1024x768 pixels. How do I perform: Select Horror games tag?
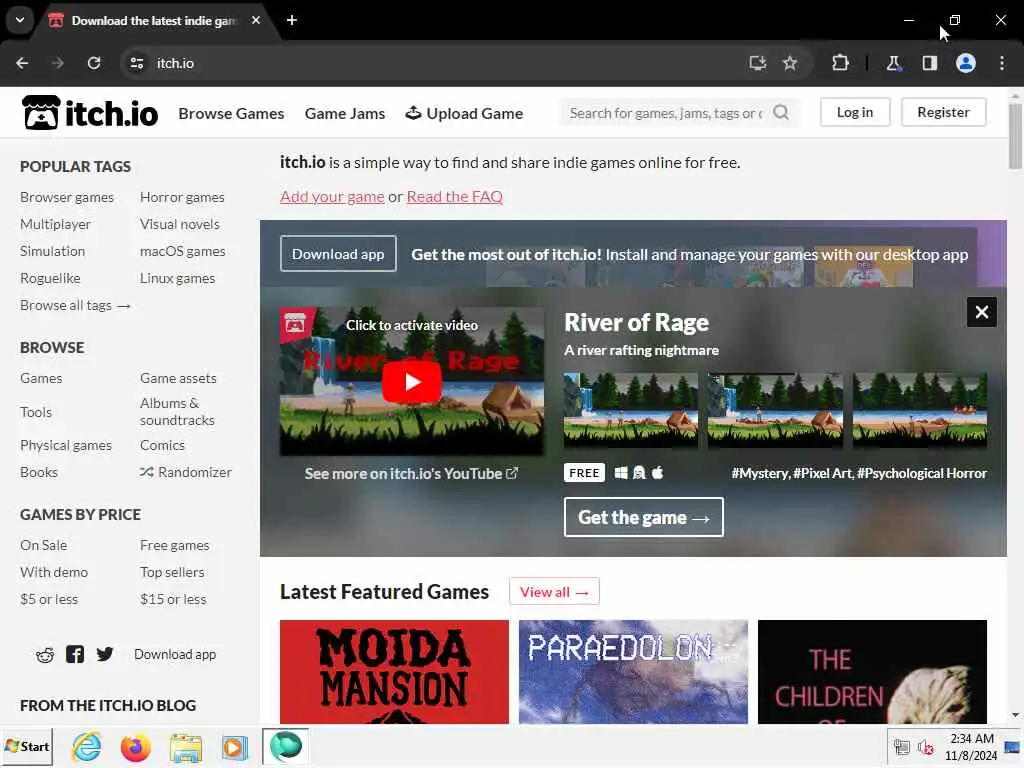(x=182, y=197)
